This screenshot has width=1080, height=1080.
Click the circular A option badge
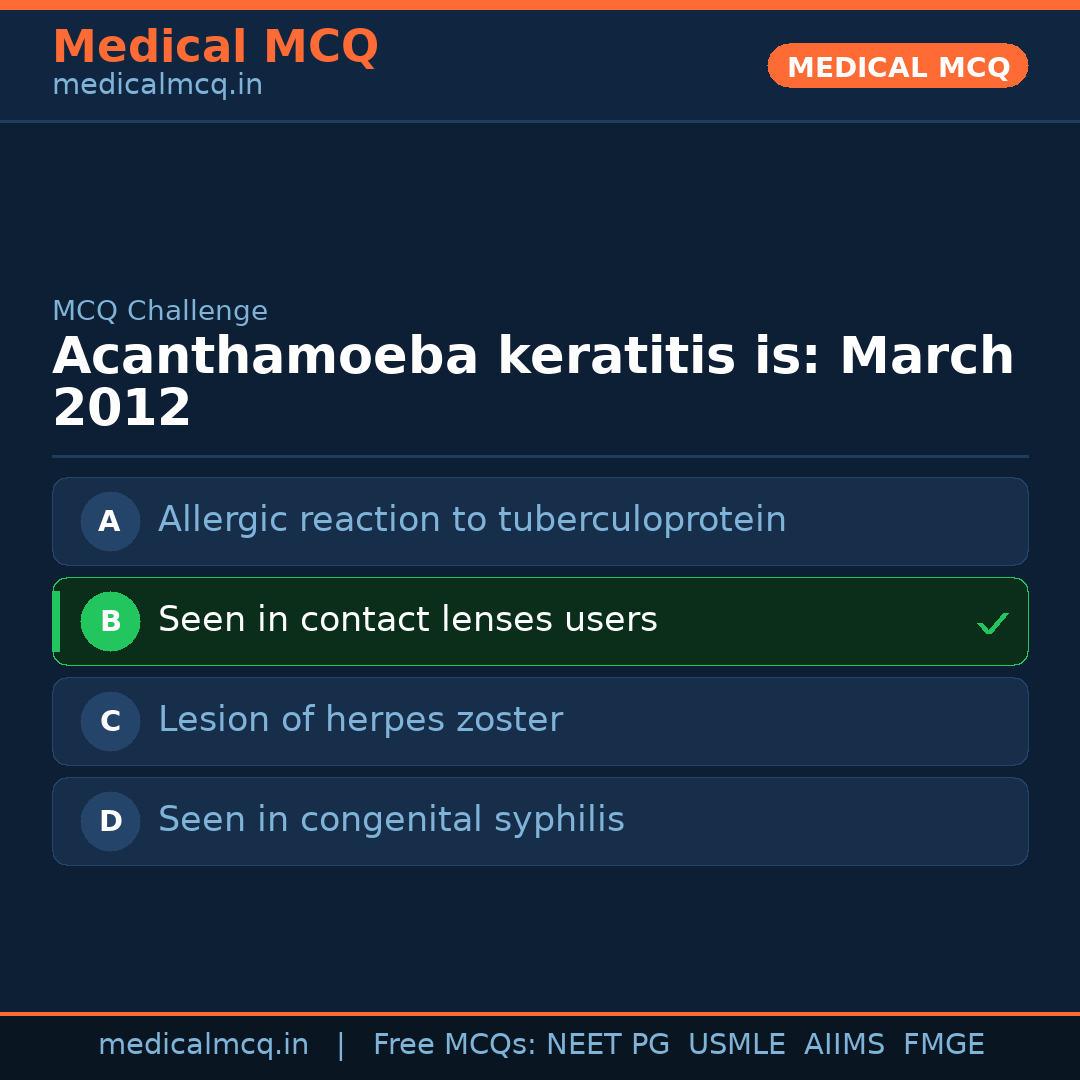tap(110, 521)
